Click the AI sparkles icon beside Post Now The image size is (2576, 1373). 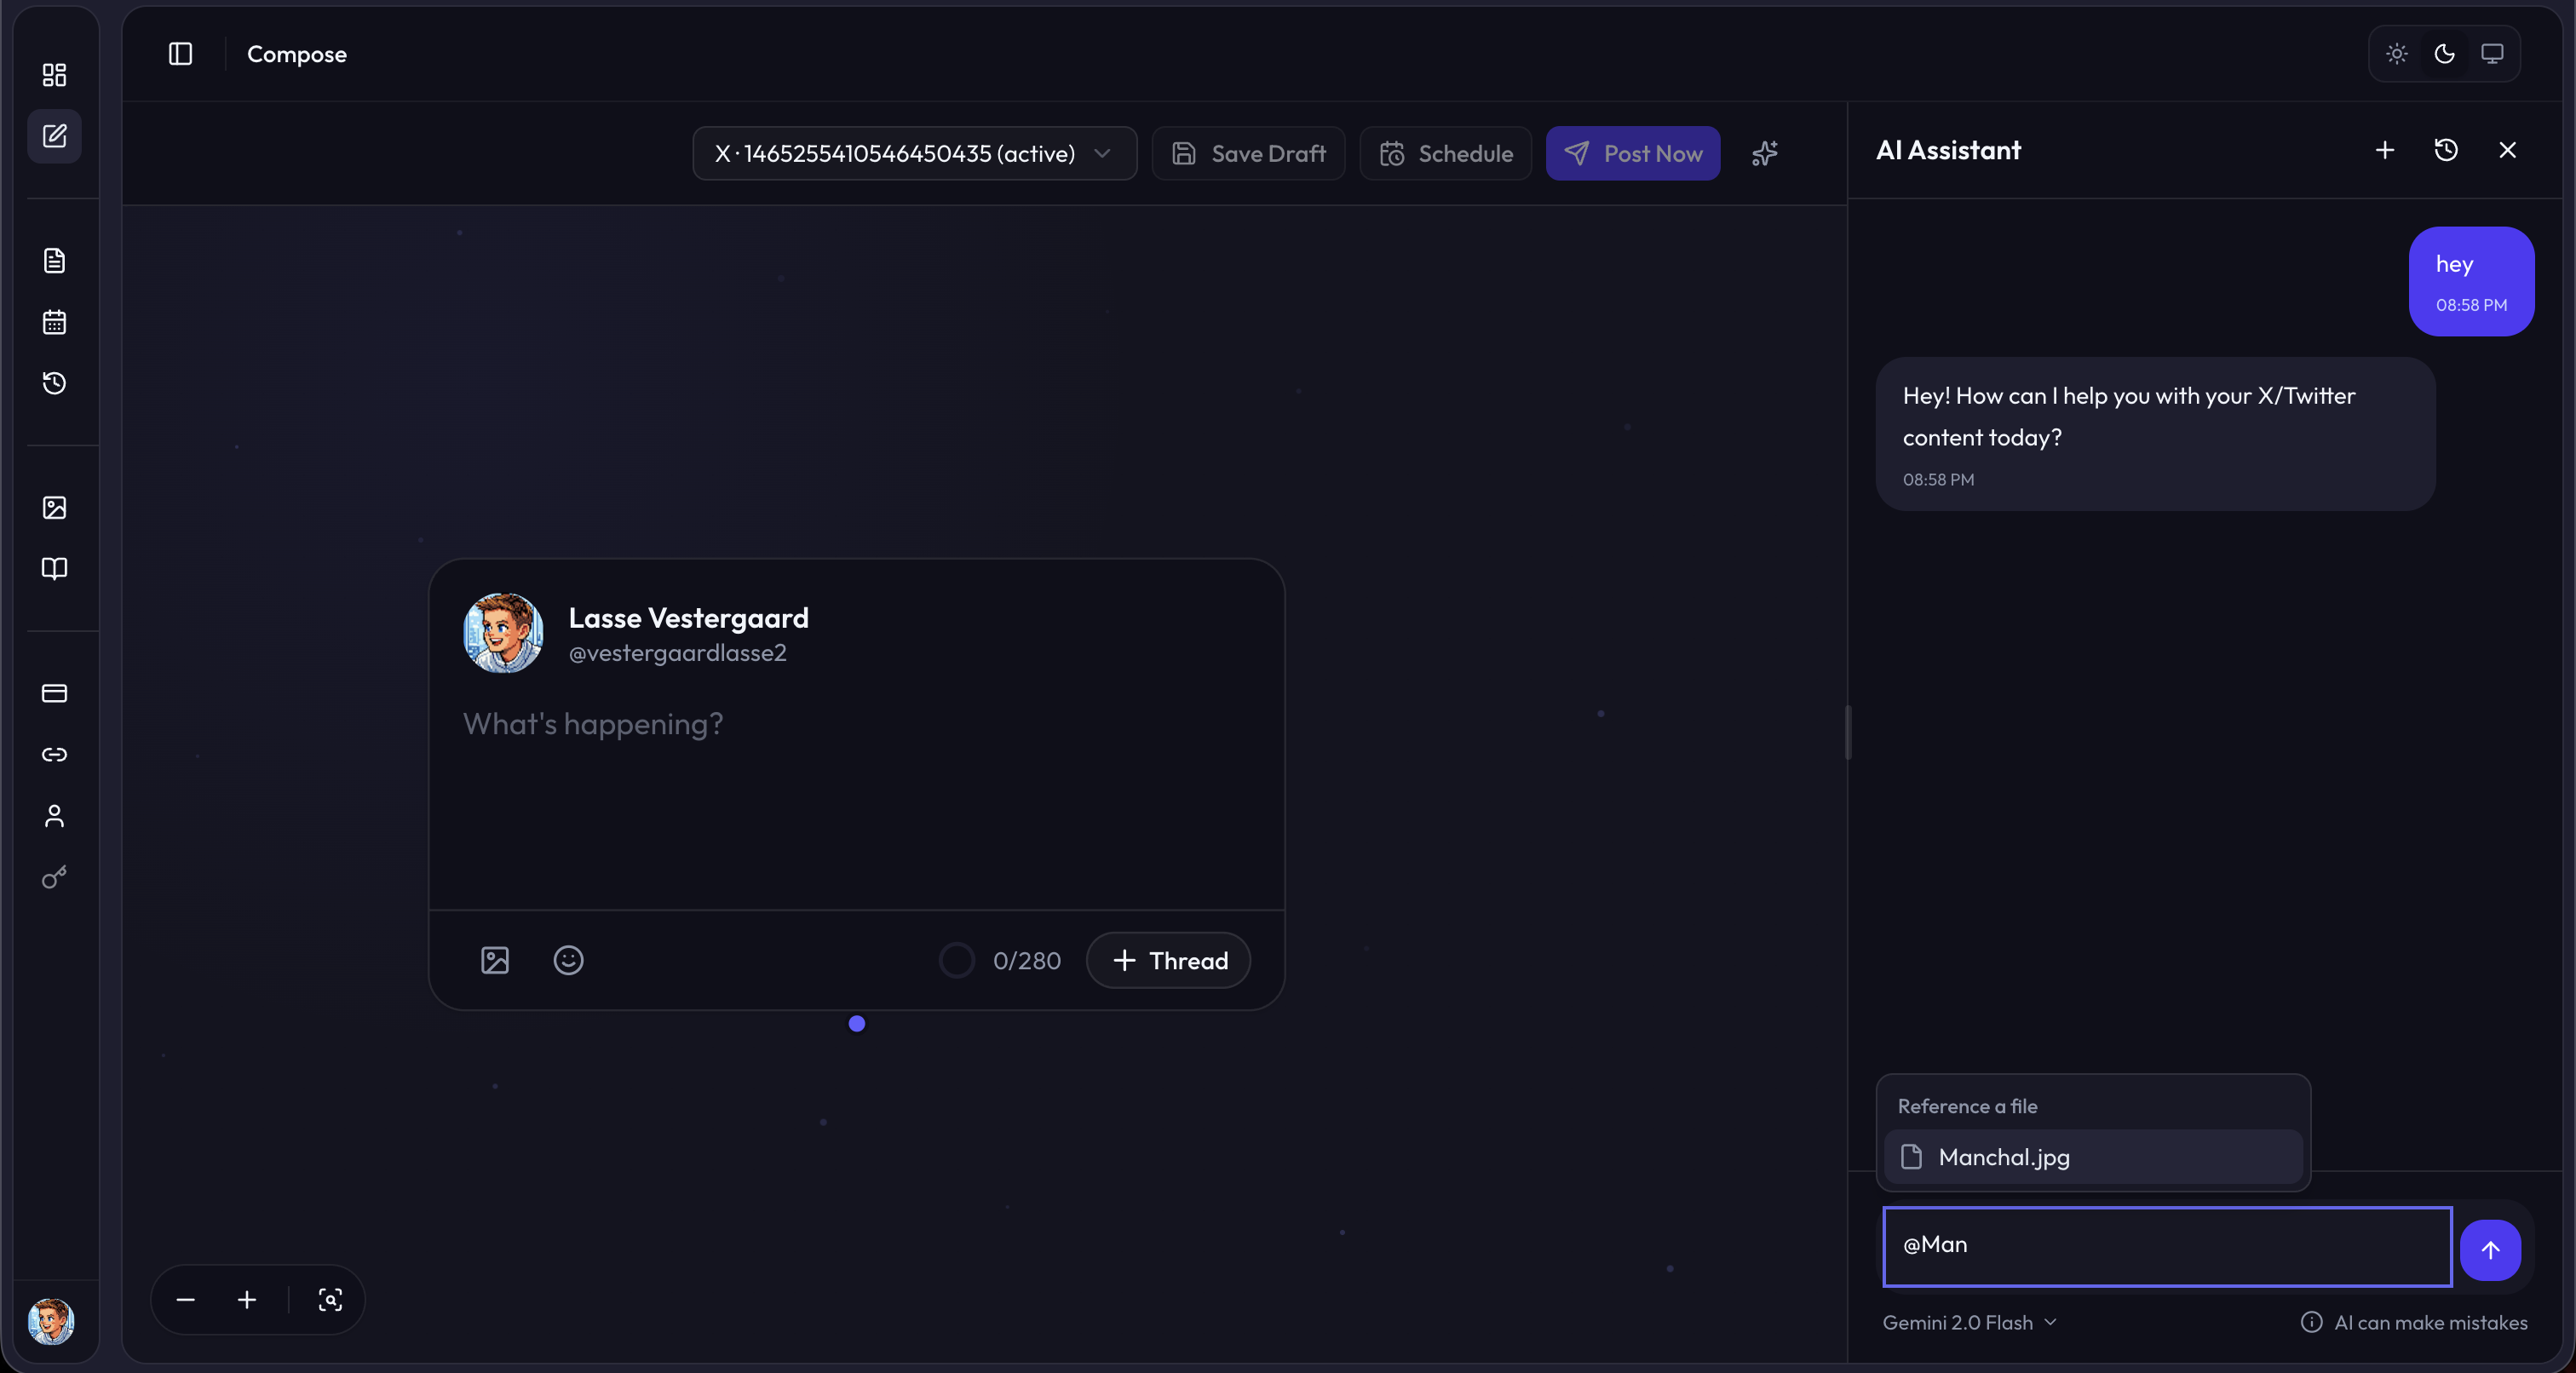tap(1765, 153)
